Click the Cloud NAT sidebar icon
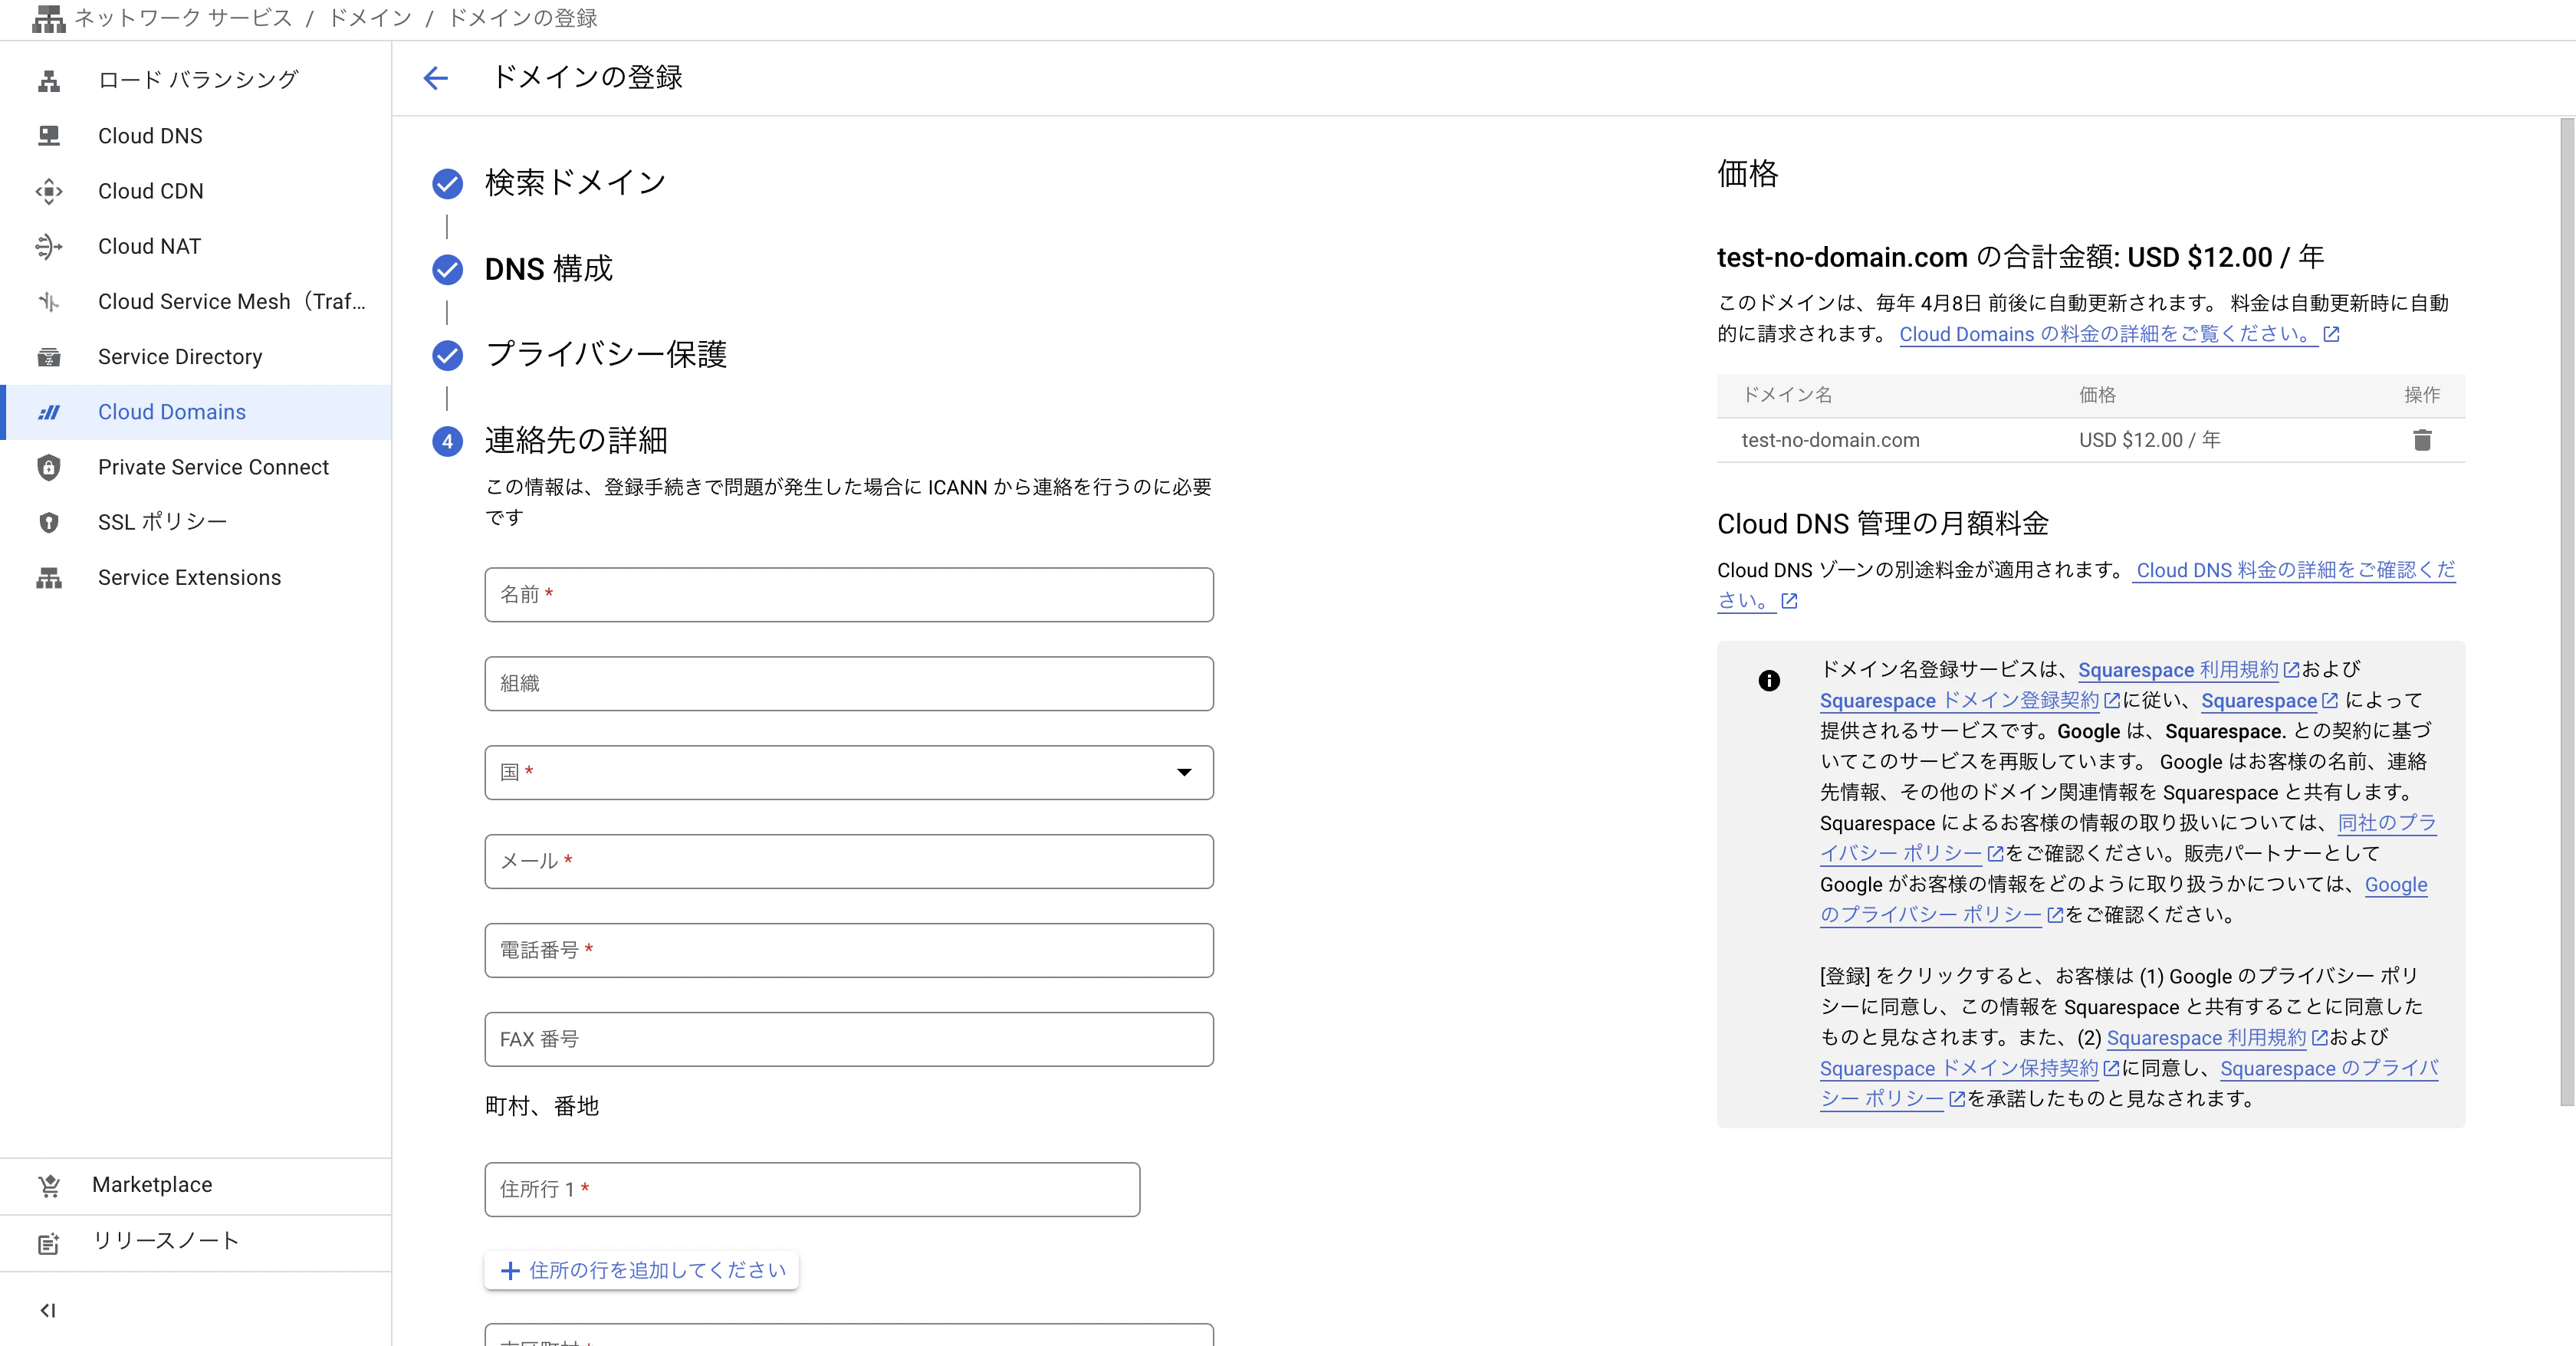 pos(49,246)
